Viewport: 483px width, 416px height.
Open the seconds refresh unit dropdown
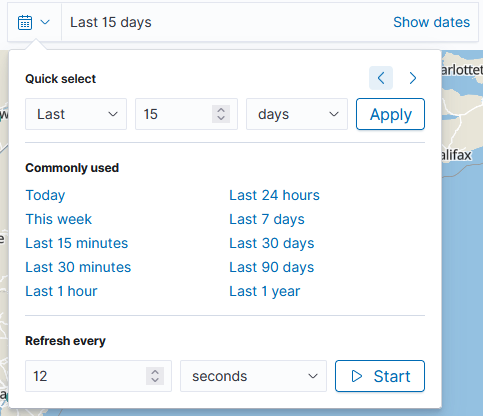pyautogui.click(x=253, y=376)
